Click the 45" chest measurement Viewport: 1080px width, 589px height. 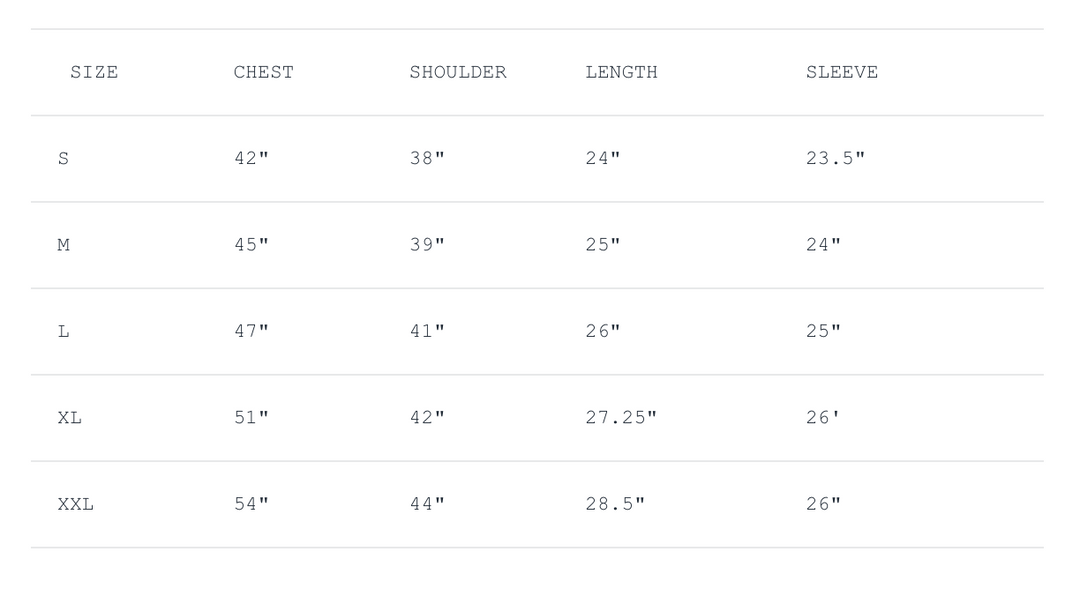(x=251, y=245)
